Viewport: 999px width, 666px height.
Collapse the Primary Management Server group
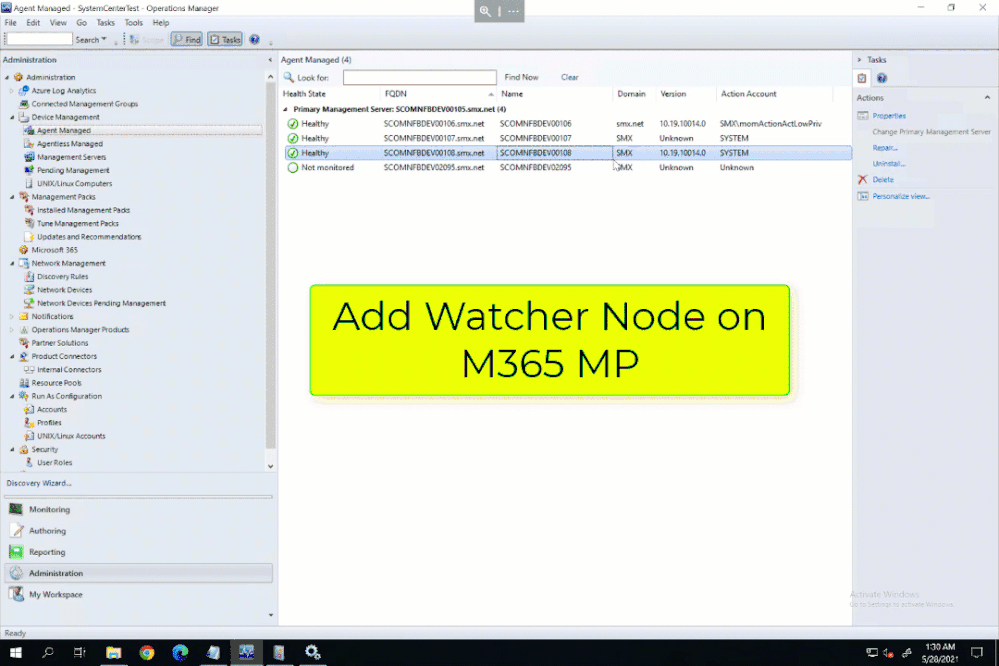285,109
